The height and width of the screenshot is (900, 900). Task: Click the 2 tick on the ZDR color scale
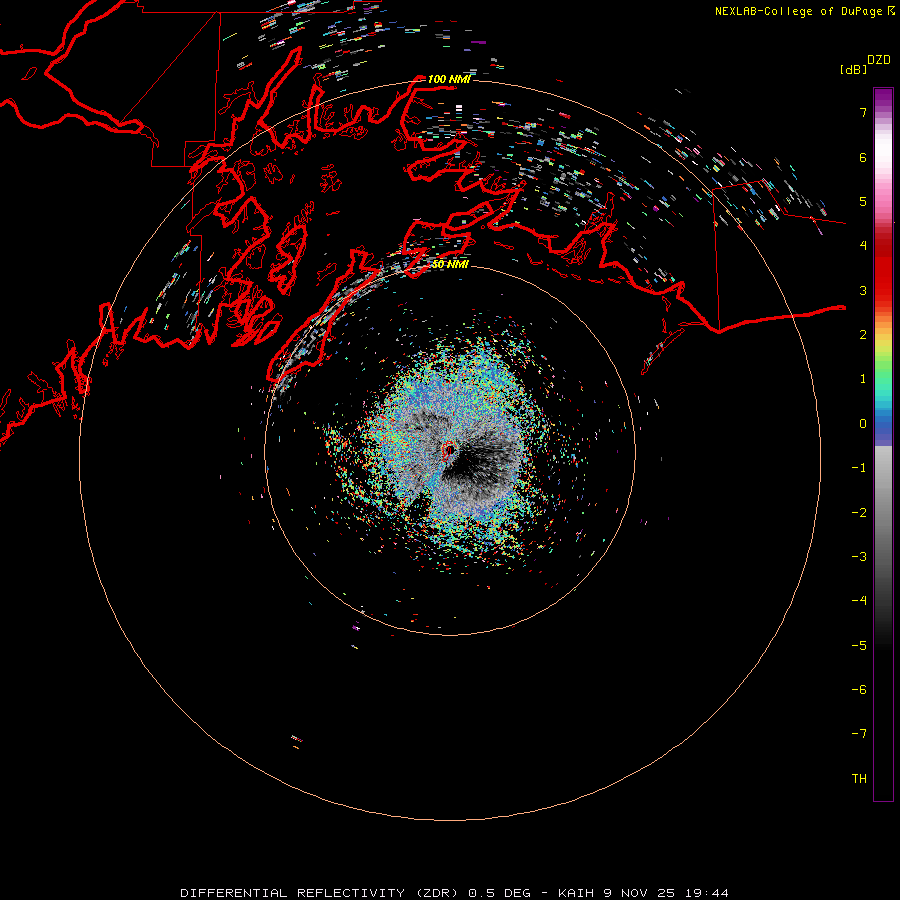click(x=863, y=335)
